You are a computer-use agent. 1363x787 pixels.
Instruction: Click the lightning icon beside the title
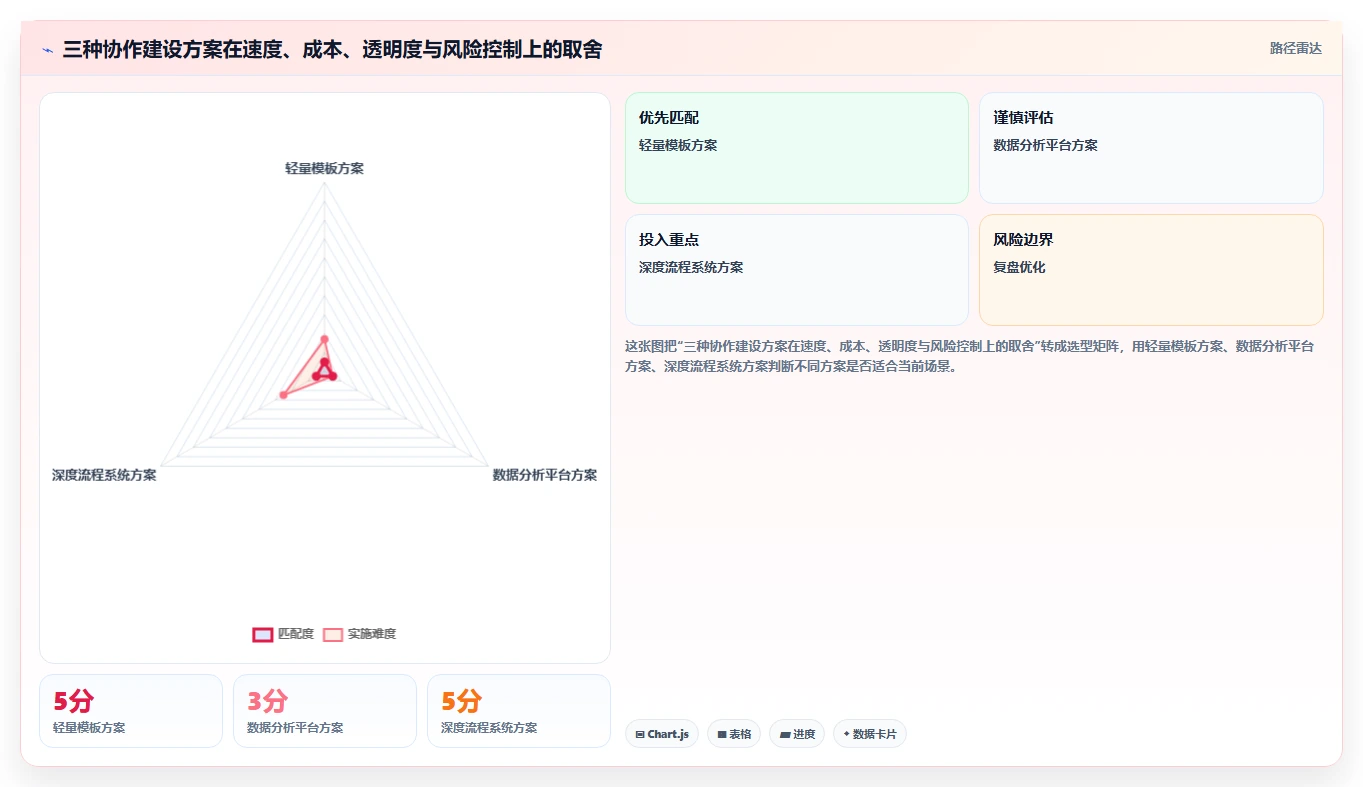47,50
